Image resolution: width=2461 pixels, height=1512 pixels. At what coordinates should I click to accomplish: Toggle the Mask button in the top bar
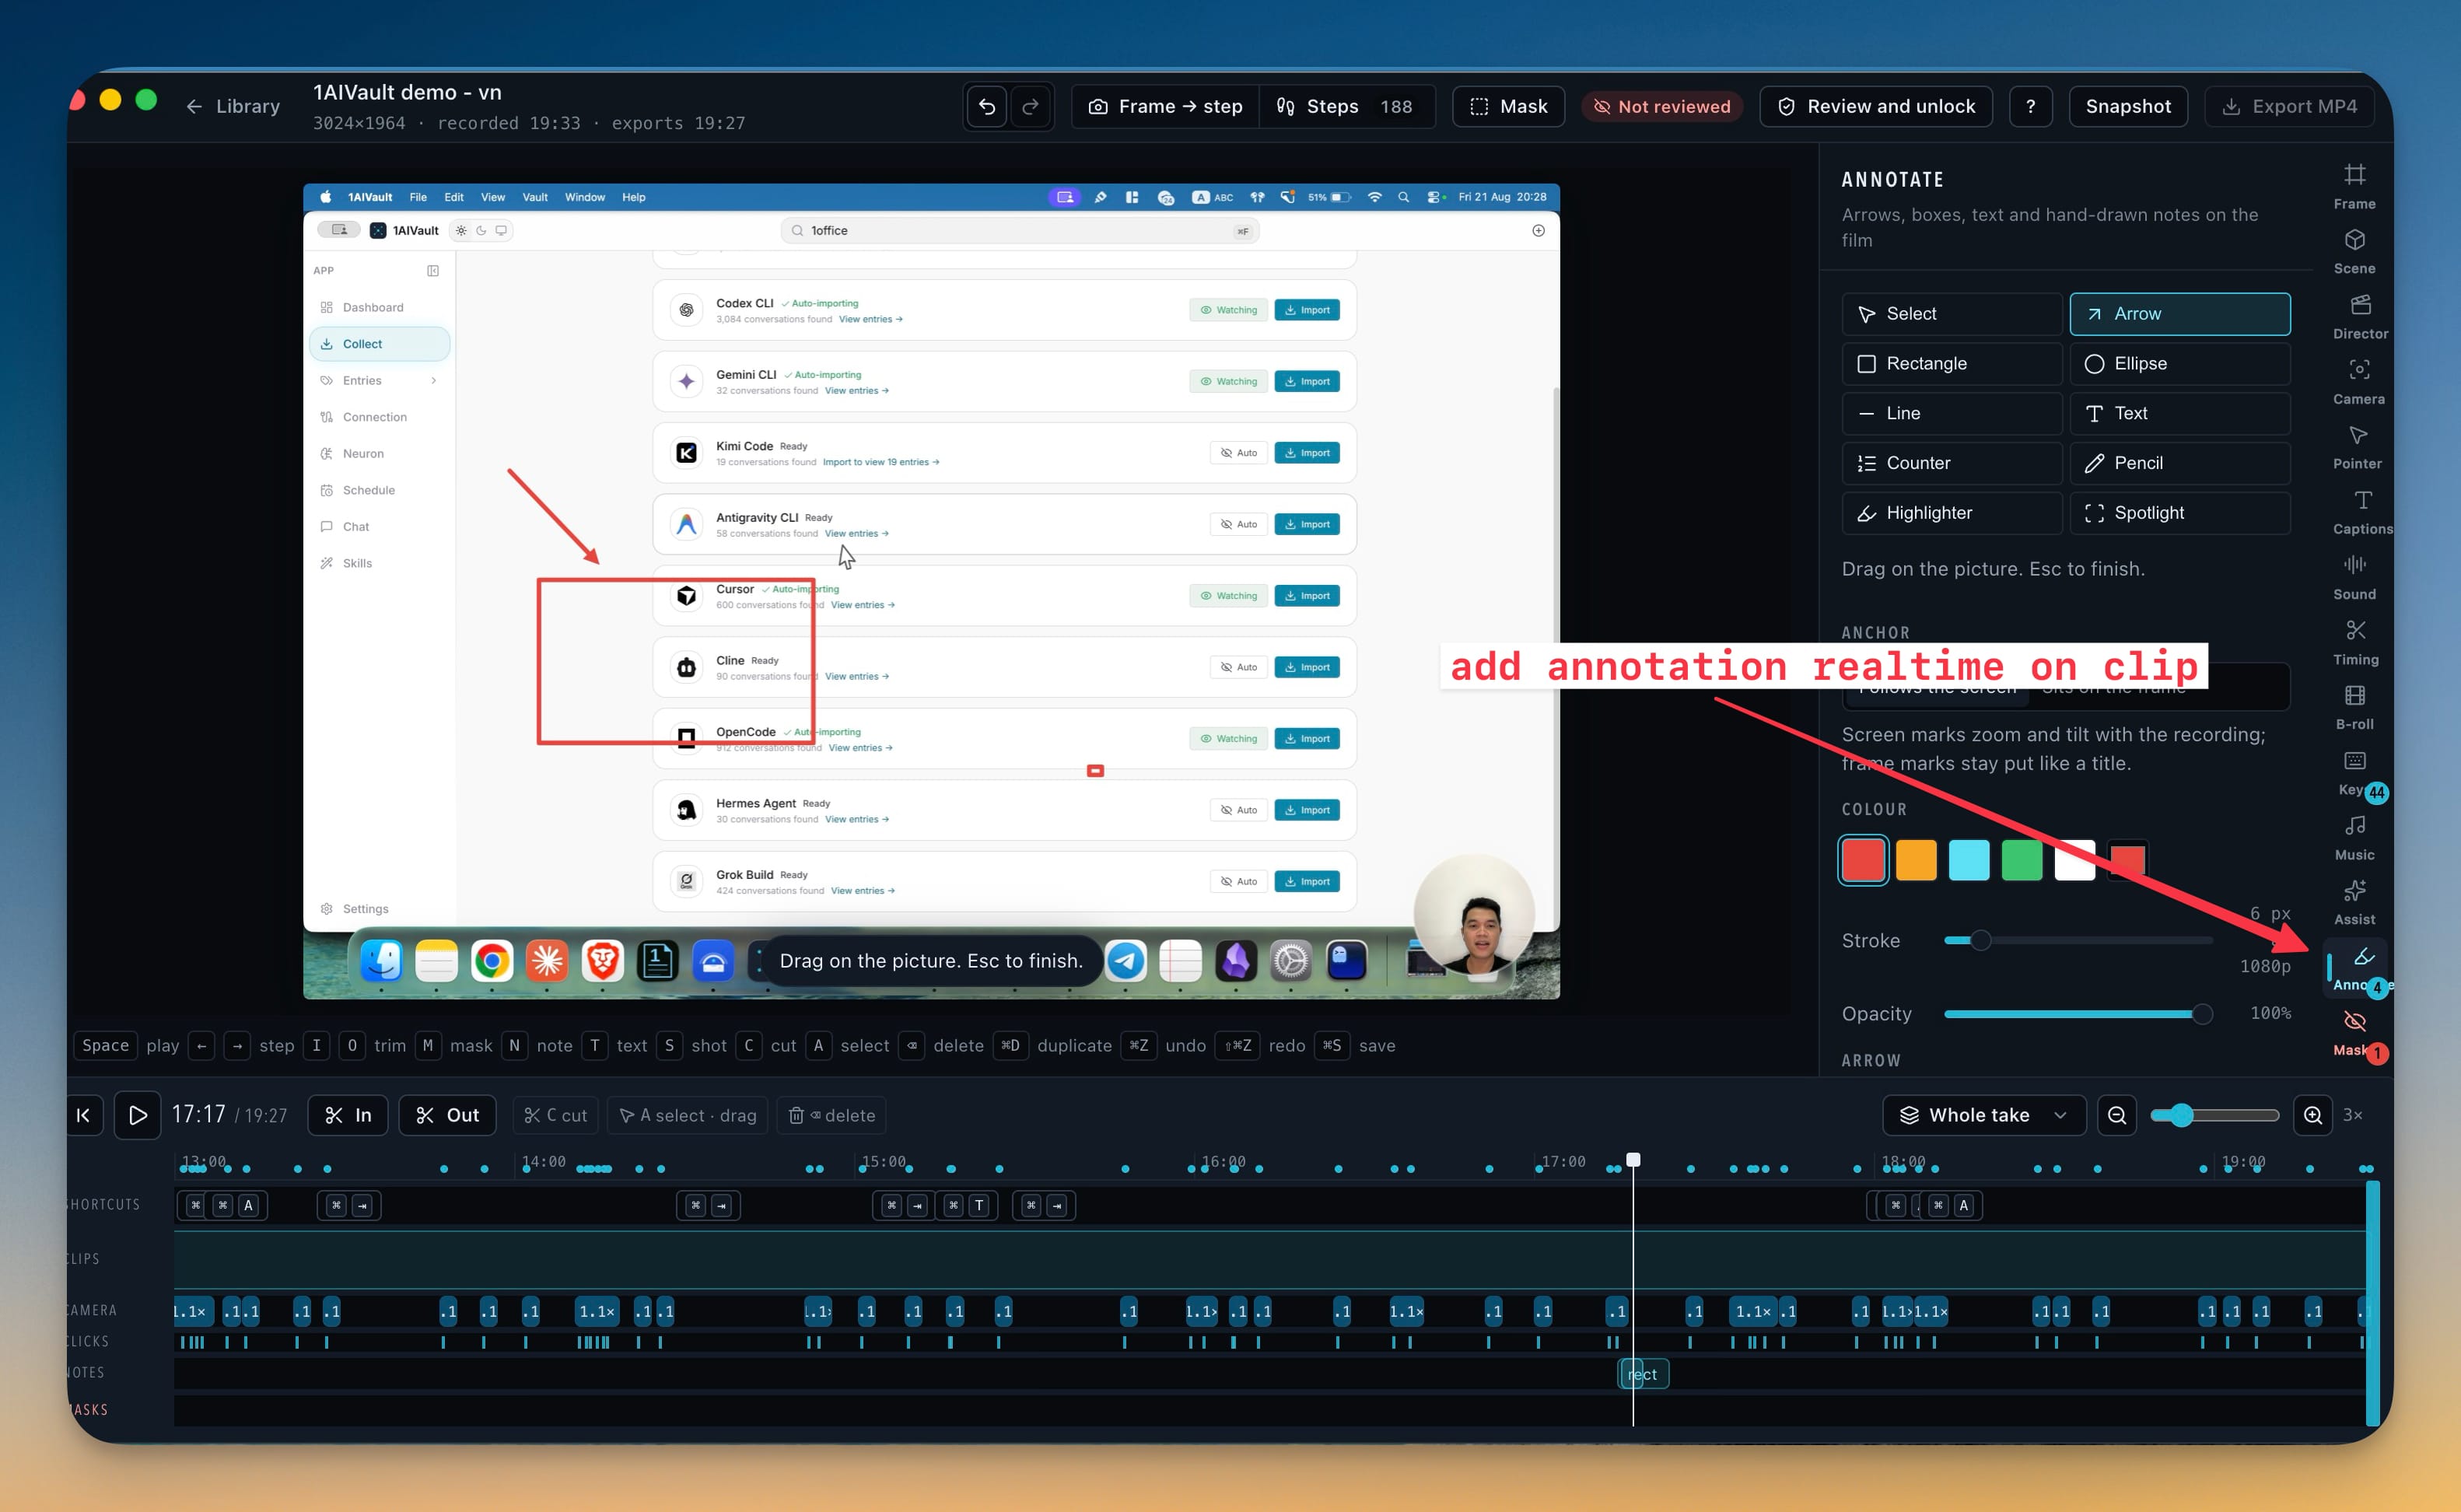pos(1508,106)
